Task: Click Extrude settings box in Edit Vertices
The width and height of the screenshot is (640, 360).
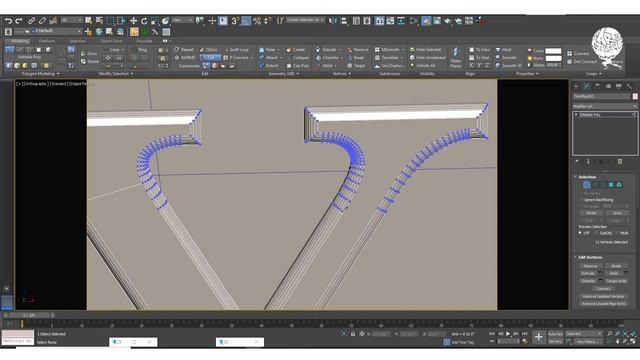Action: 600,273
